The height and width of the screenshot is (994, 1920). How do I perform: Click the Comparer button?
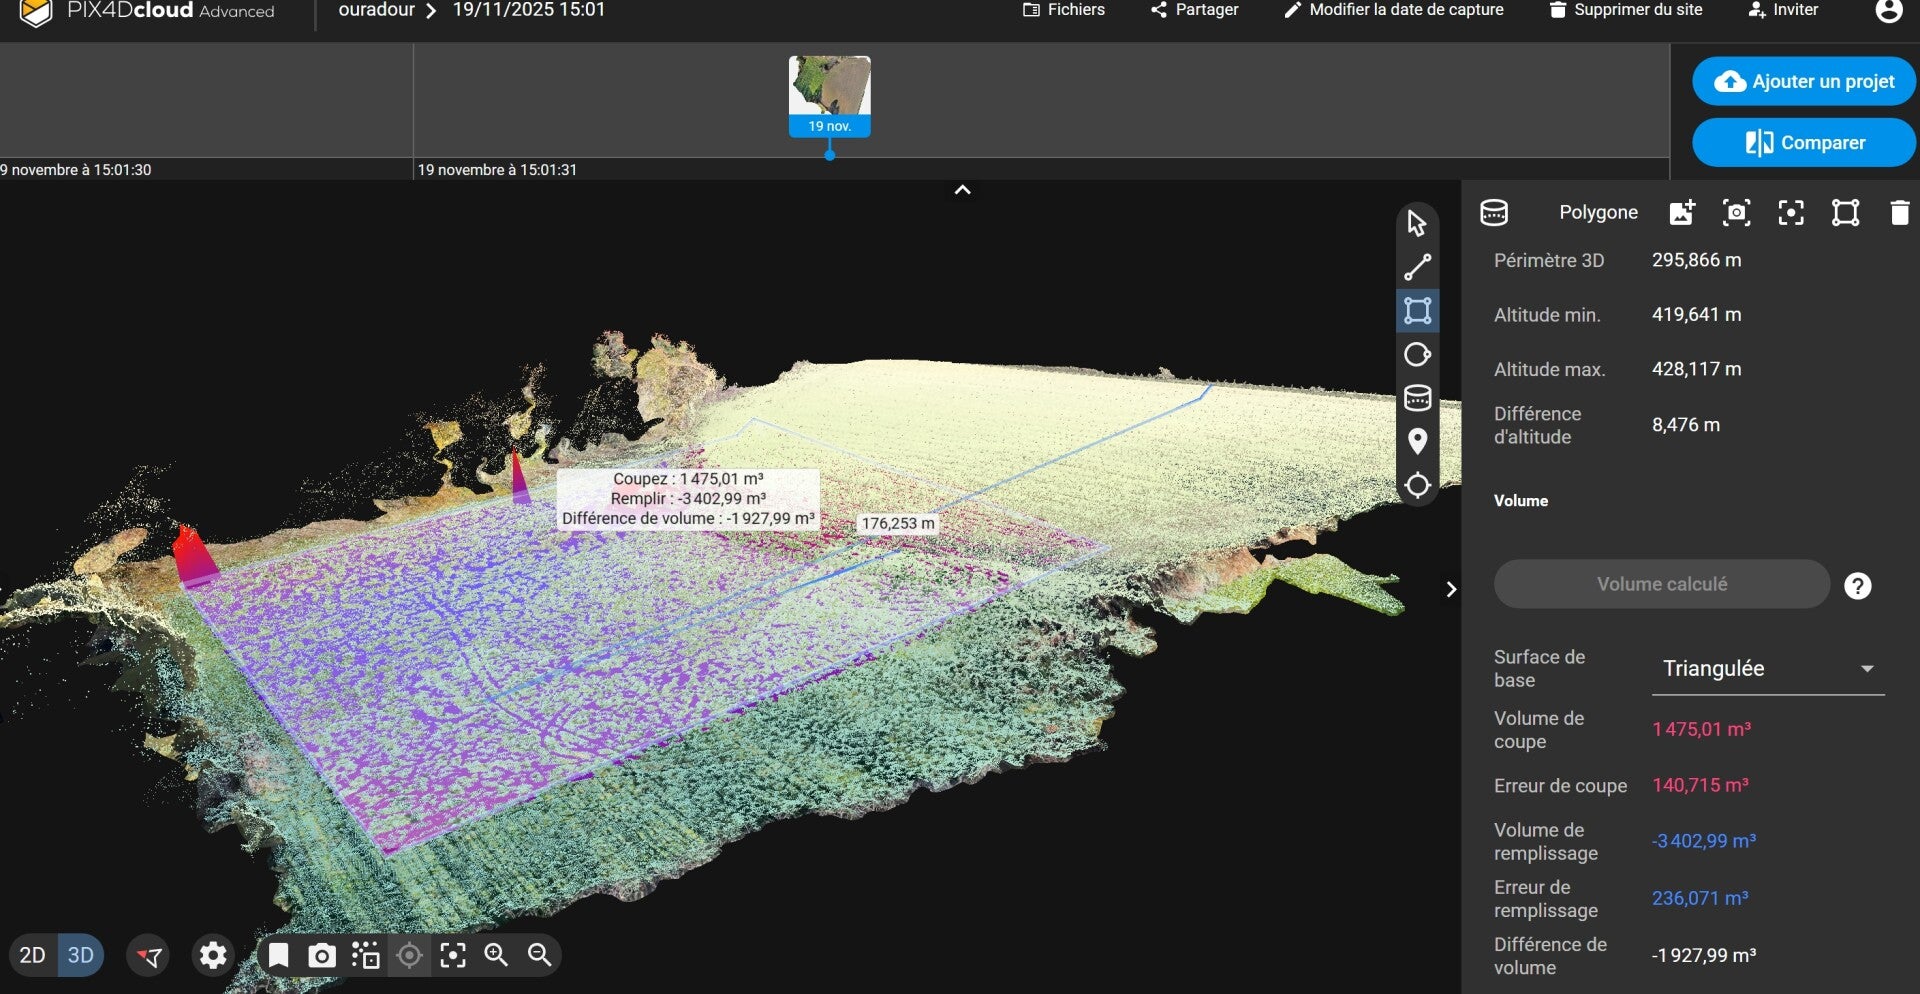[1803, 143]
